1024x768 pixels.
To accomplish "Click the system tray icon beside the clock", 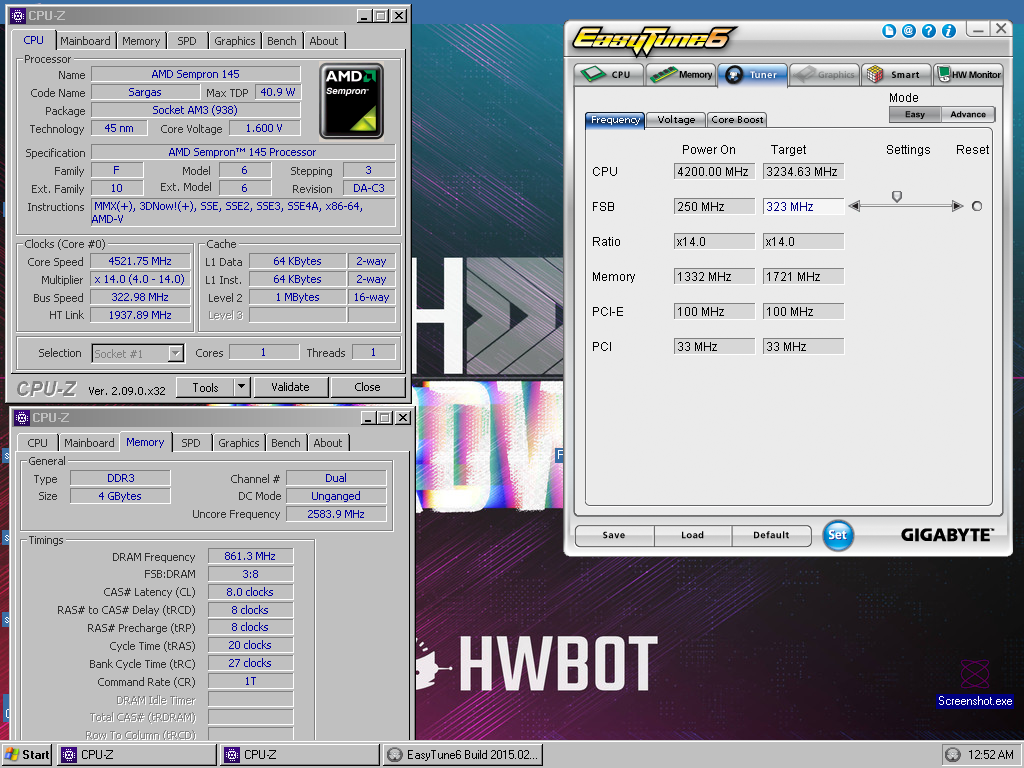I will pyautogui.click(x=953, y=755).
